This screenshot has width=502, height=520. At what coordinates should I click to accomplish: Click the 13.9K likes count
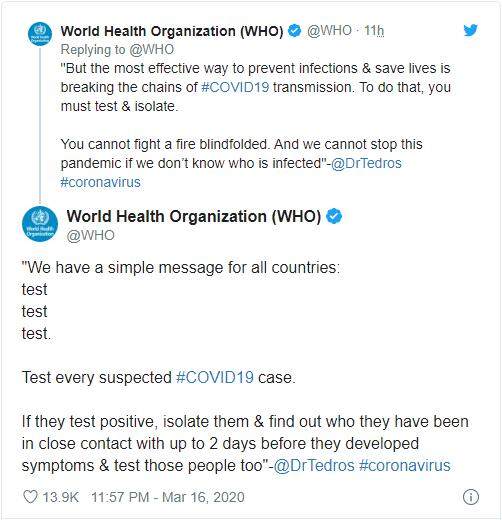[x=61, y=497]
